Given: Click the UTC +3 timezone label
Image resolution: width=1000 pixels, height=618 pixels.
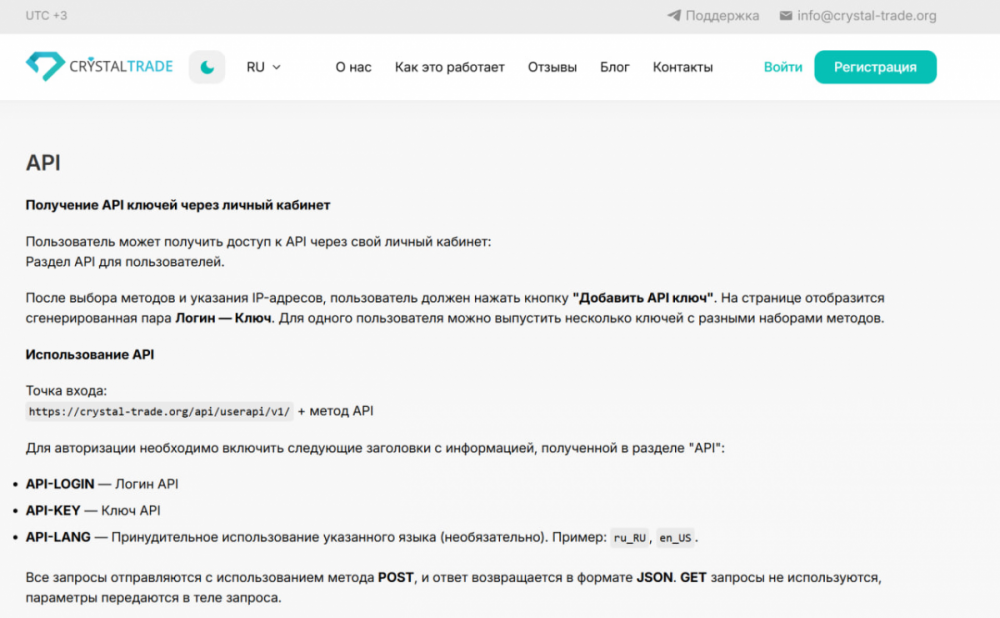Looking at the screenshot, I should point(46,16).
